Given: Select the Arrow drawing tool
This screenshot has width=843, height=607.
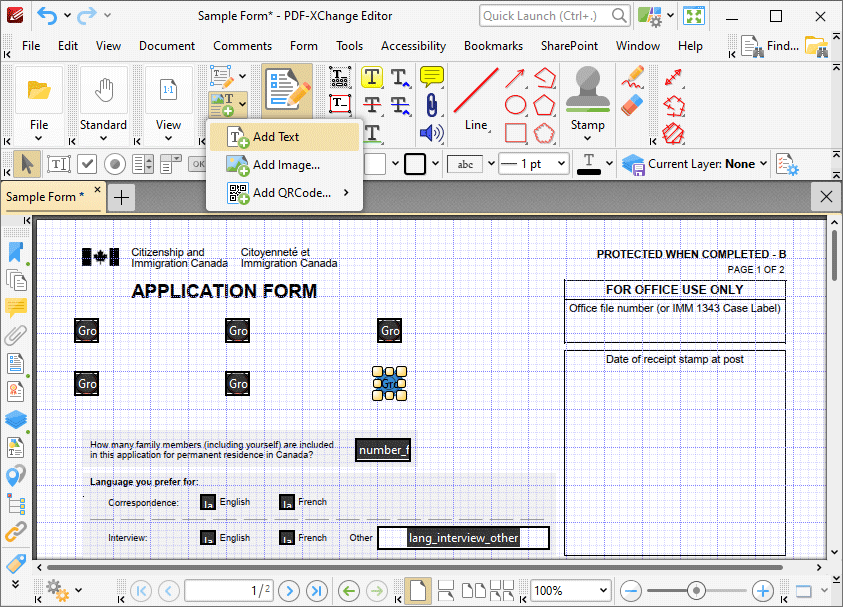Looking at the screenshot, I should [515, 78].
